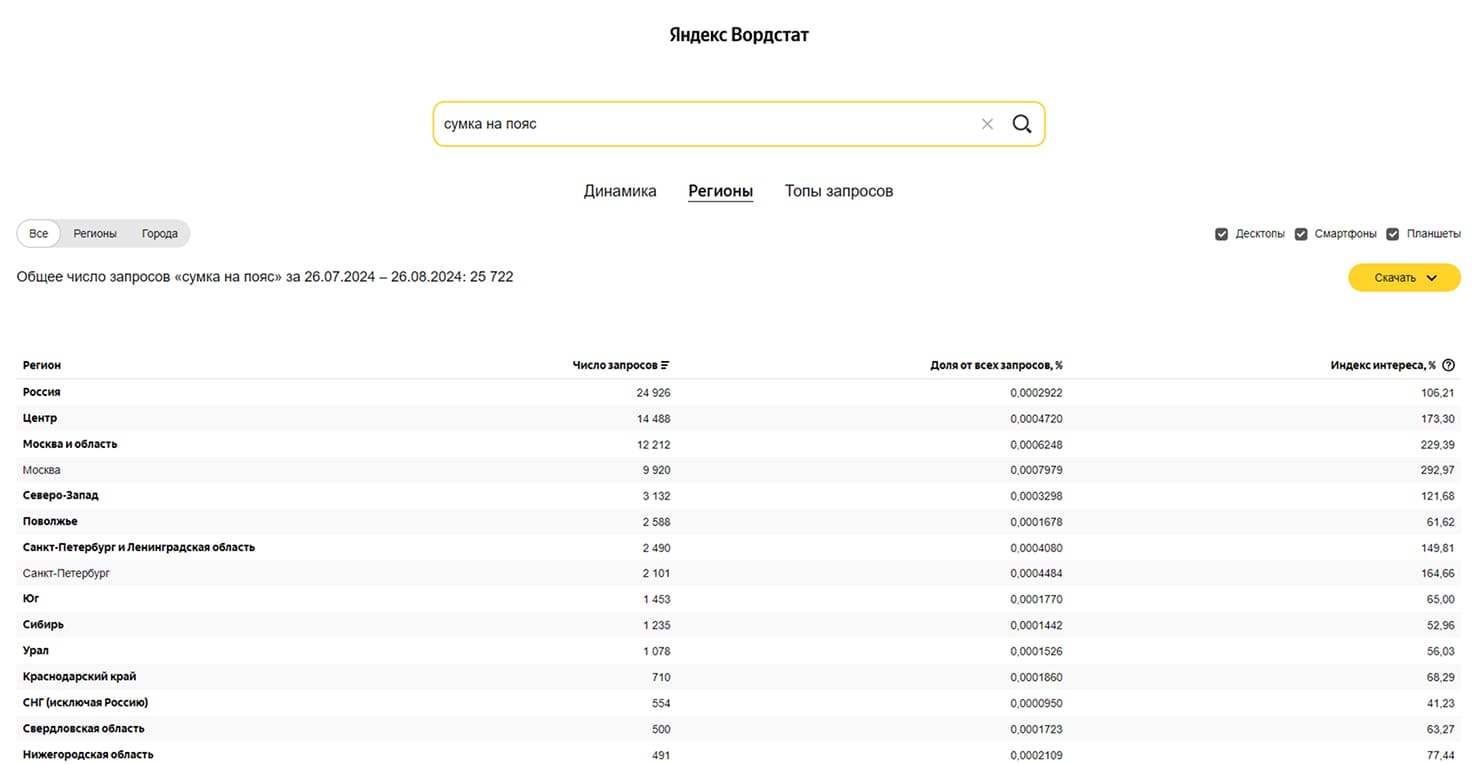Click the 106,21 interest index value
This screenshot has height=764, width=1484.
[1437, 393]
